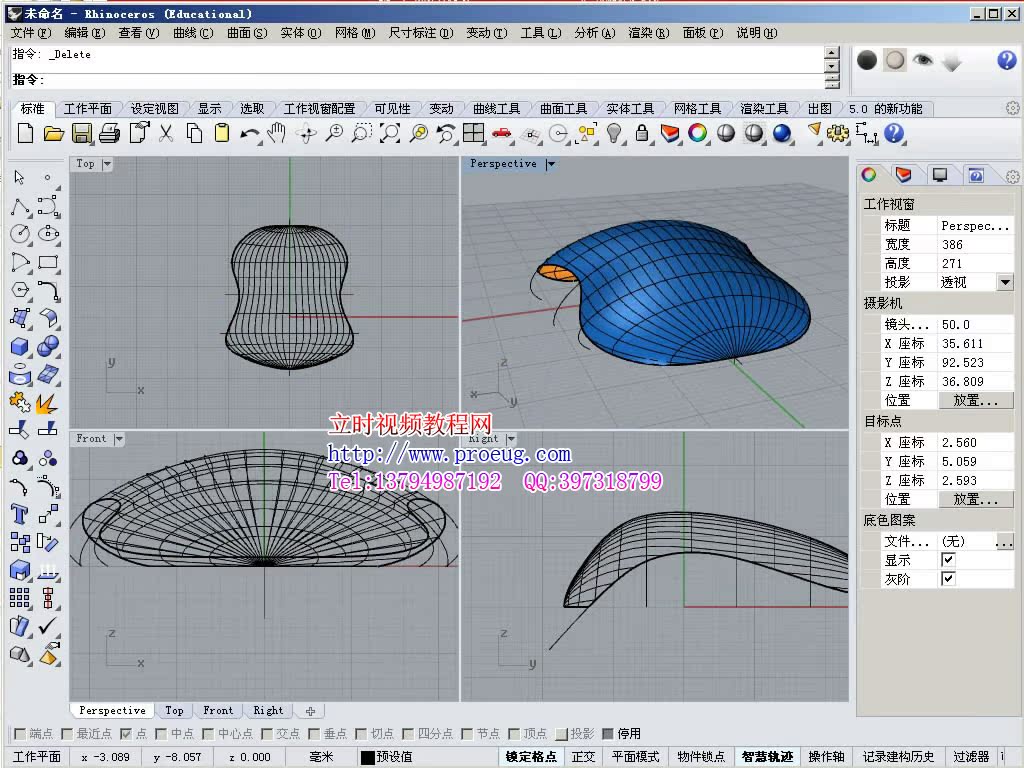Click the target point 位置 放置 button
1024x768 pixels.
(976, 500)
